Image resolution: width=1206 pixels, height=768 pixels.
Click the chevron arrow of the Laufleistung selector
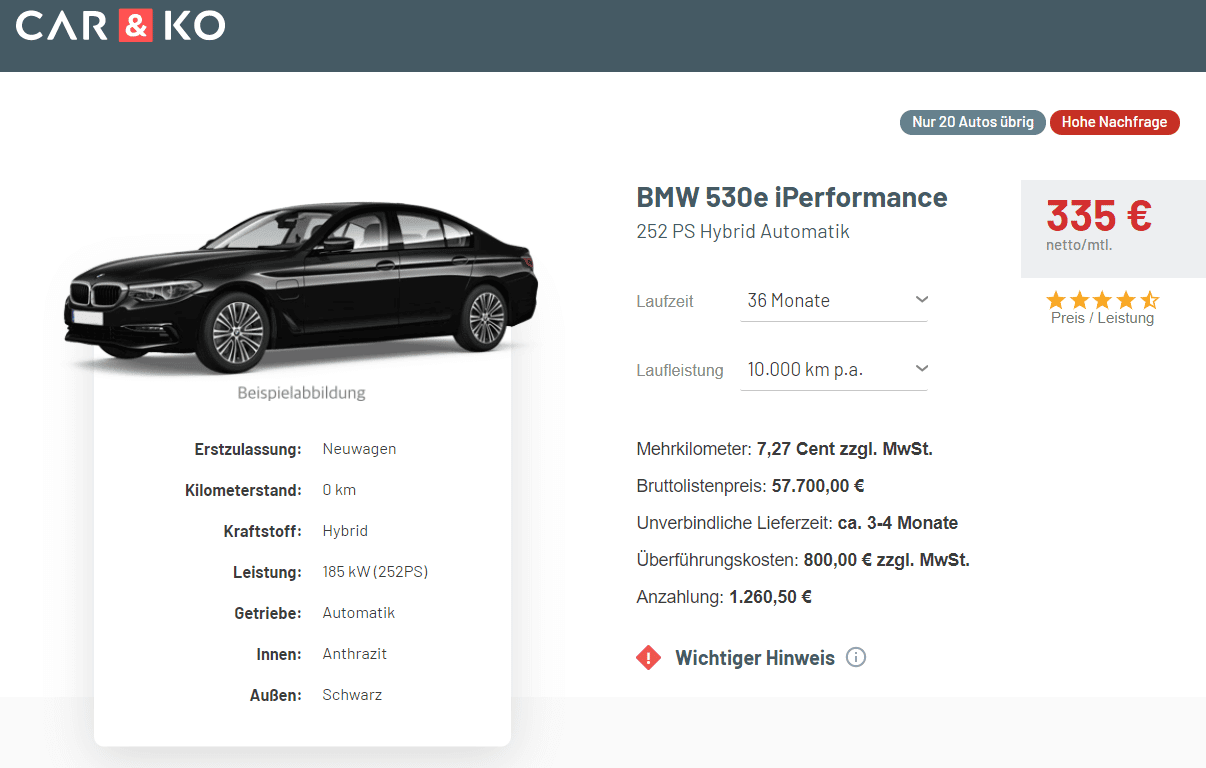922,368
